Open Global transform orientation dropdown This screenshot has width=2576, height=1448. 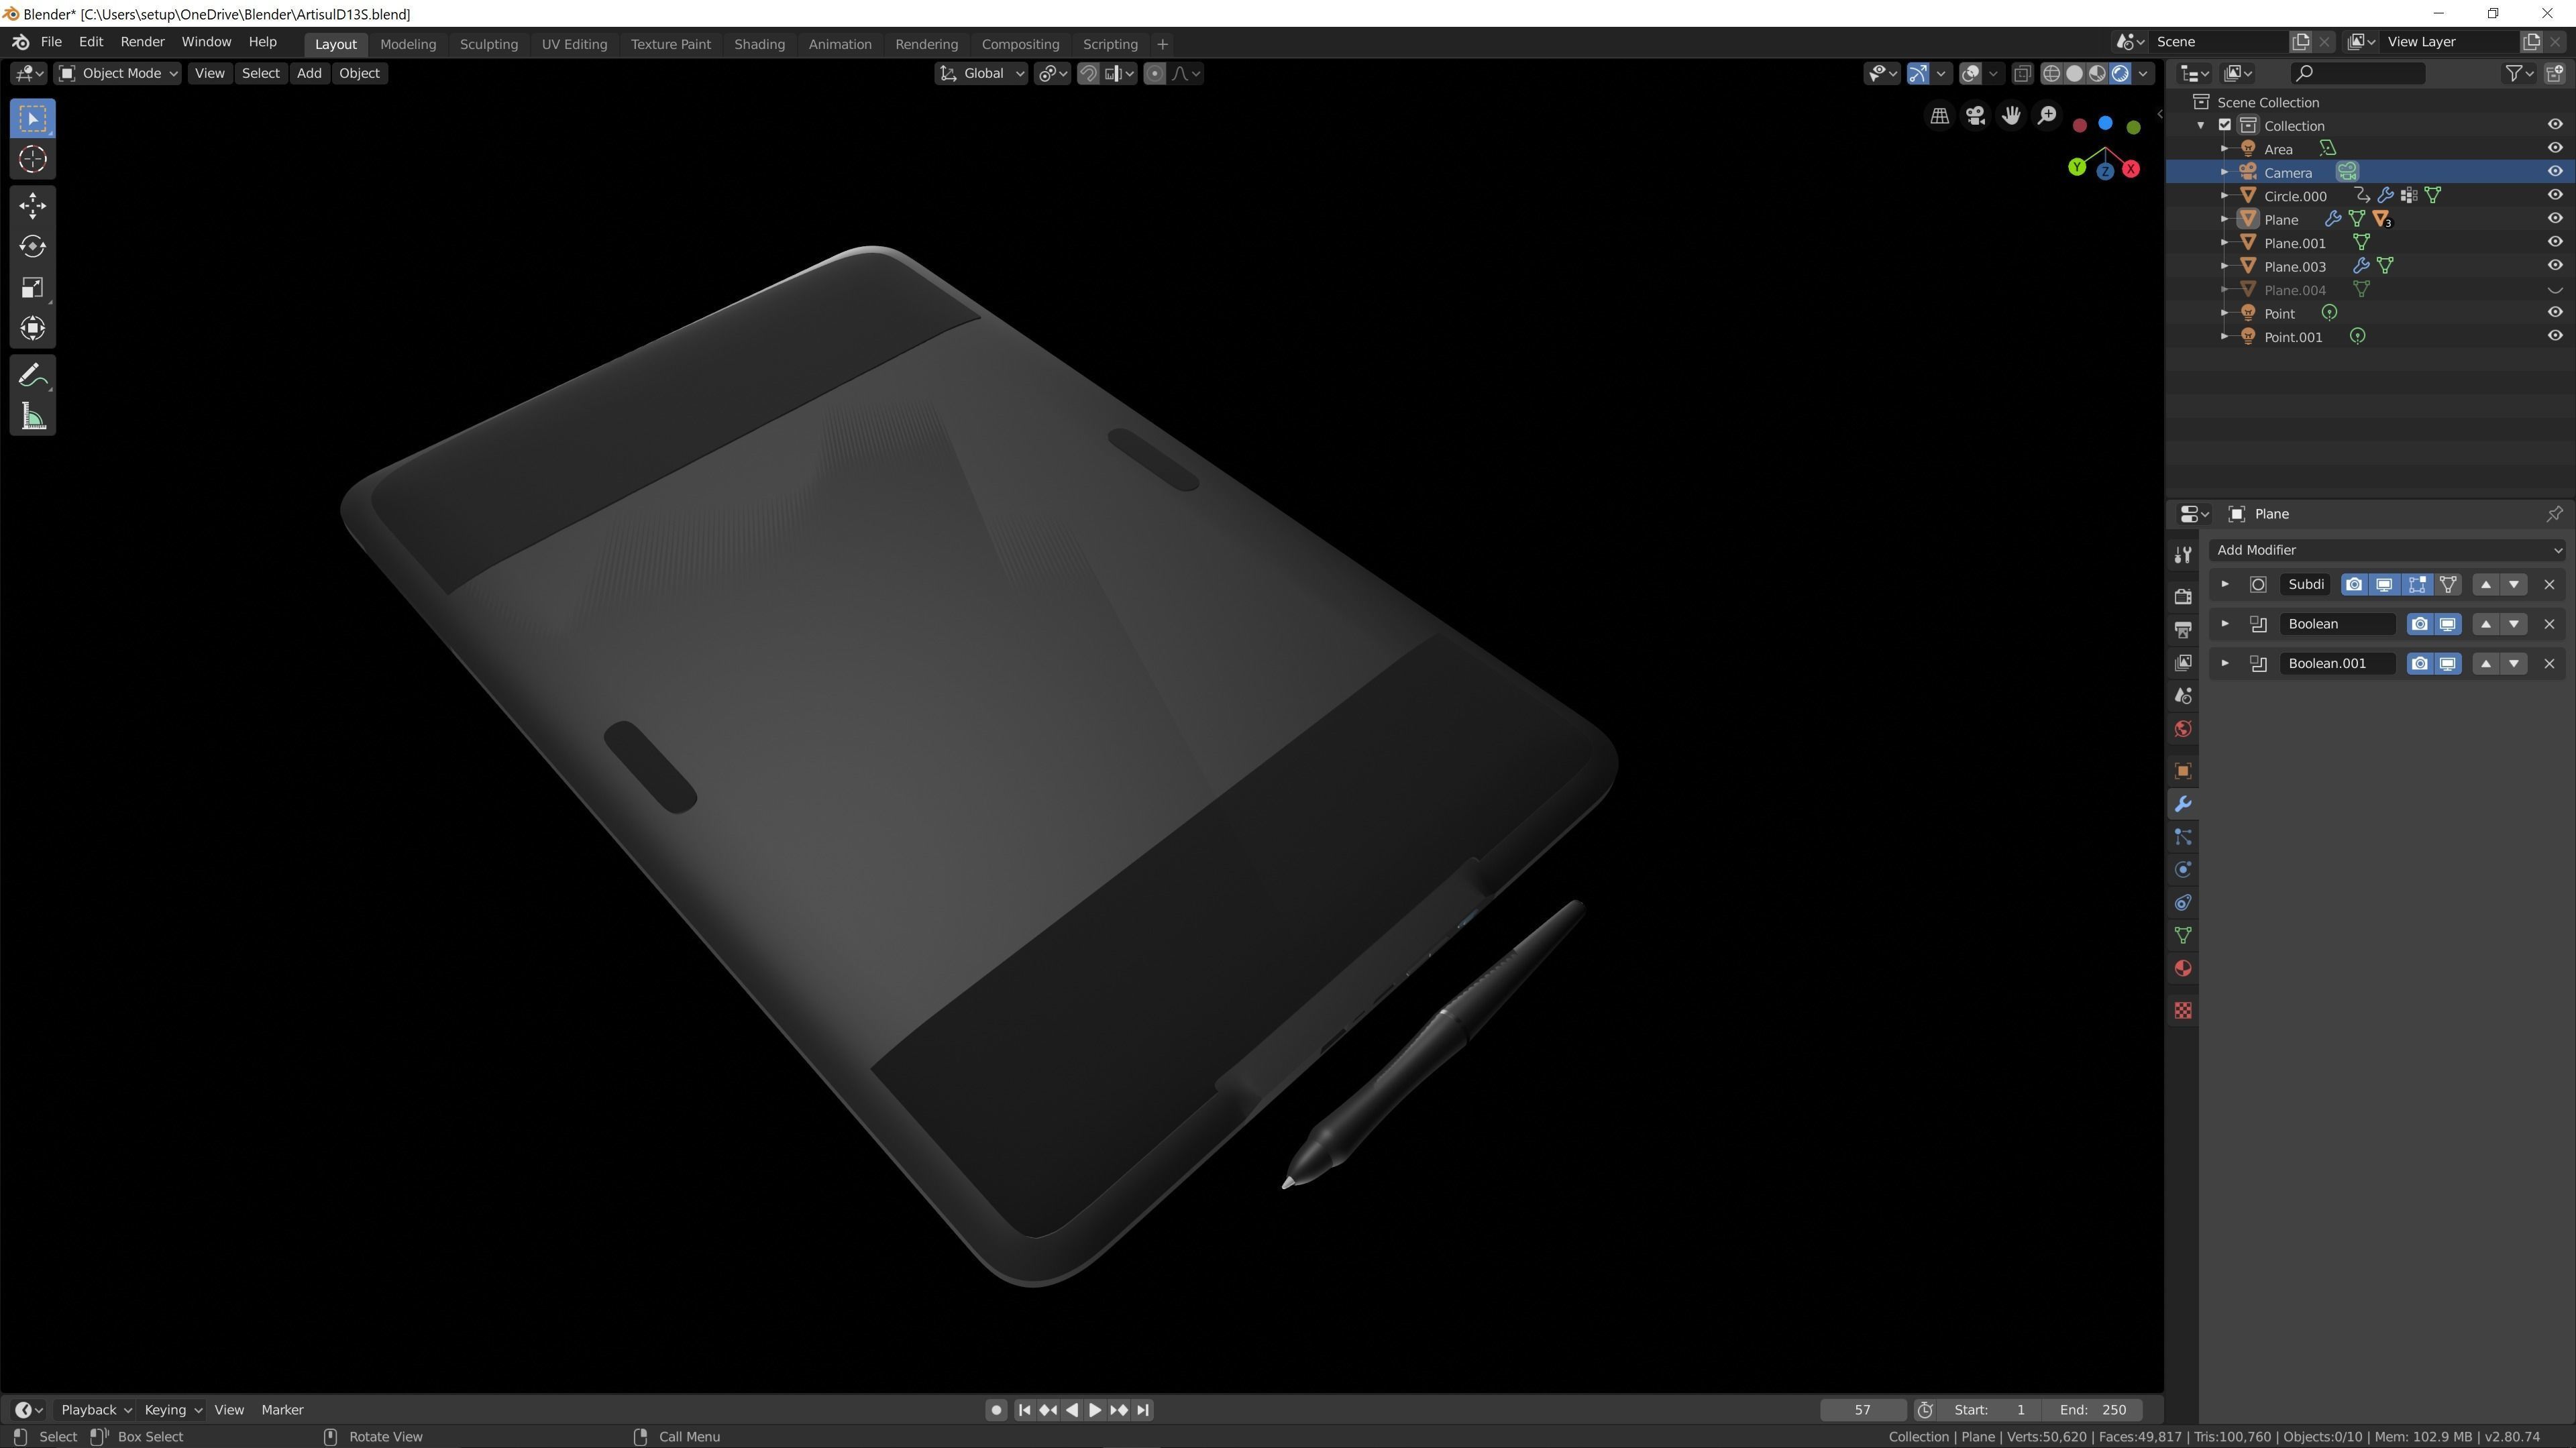[x=981, y=73]
